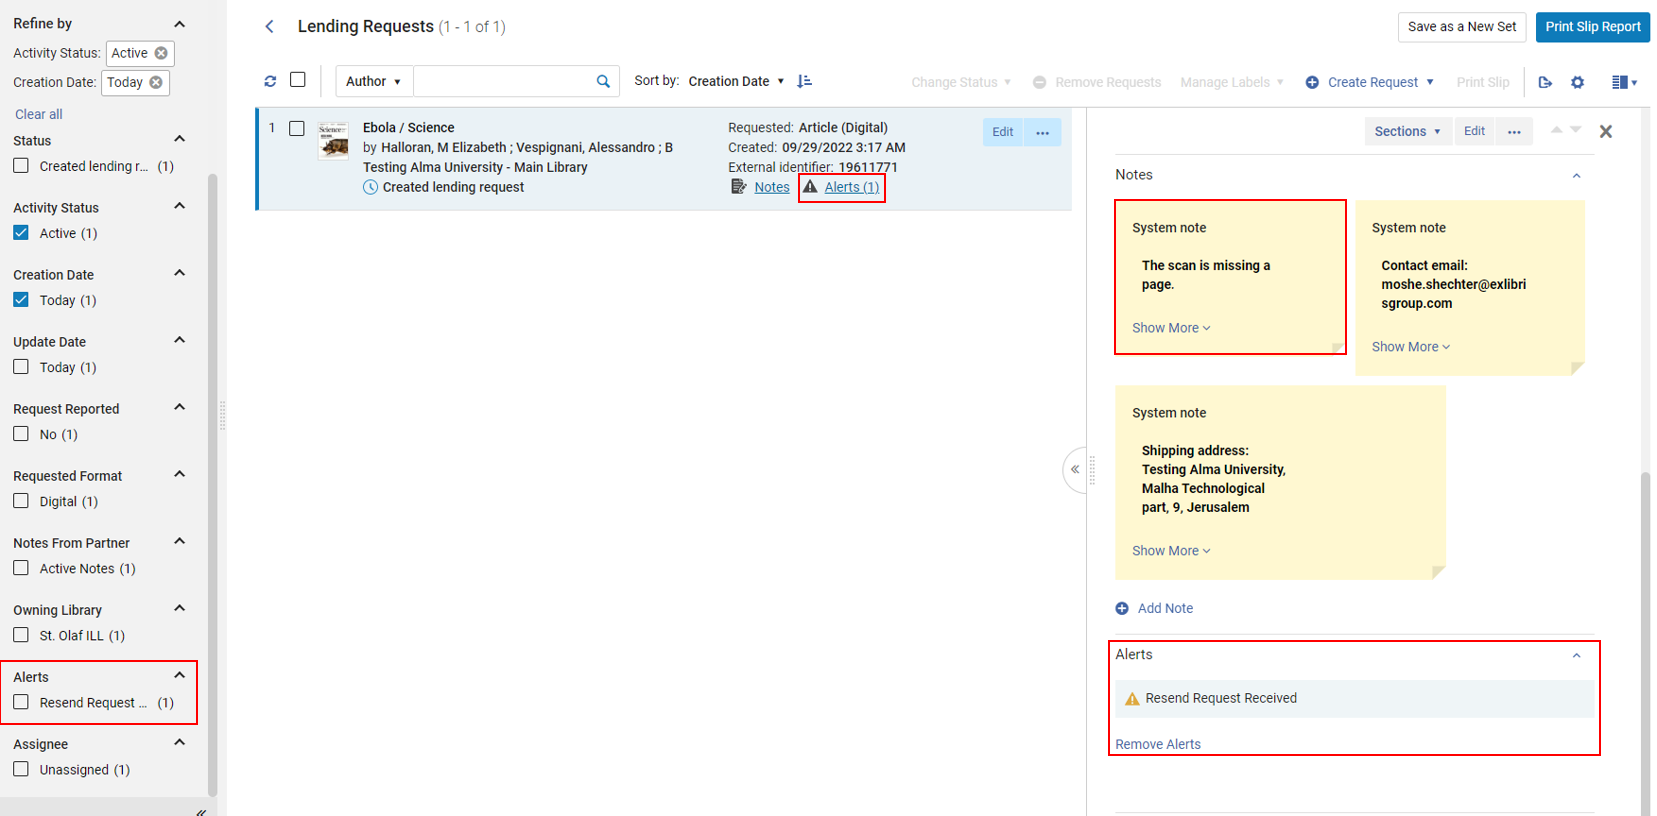
Task: Click the Remove Alerts link
Action: pos(1158,744)
